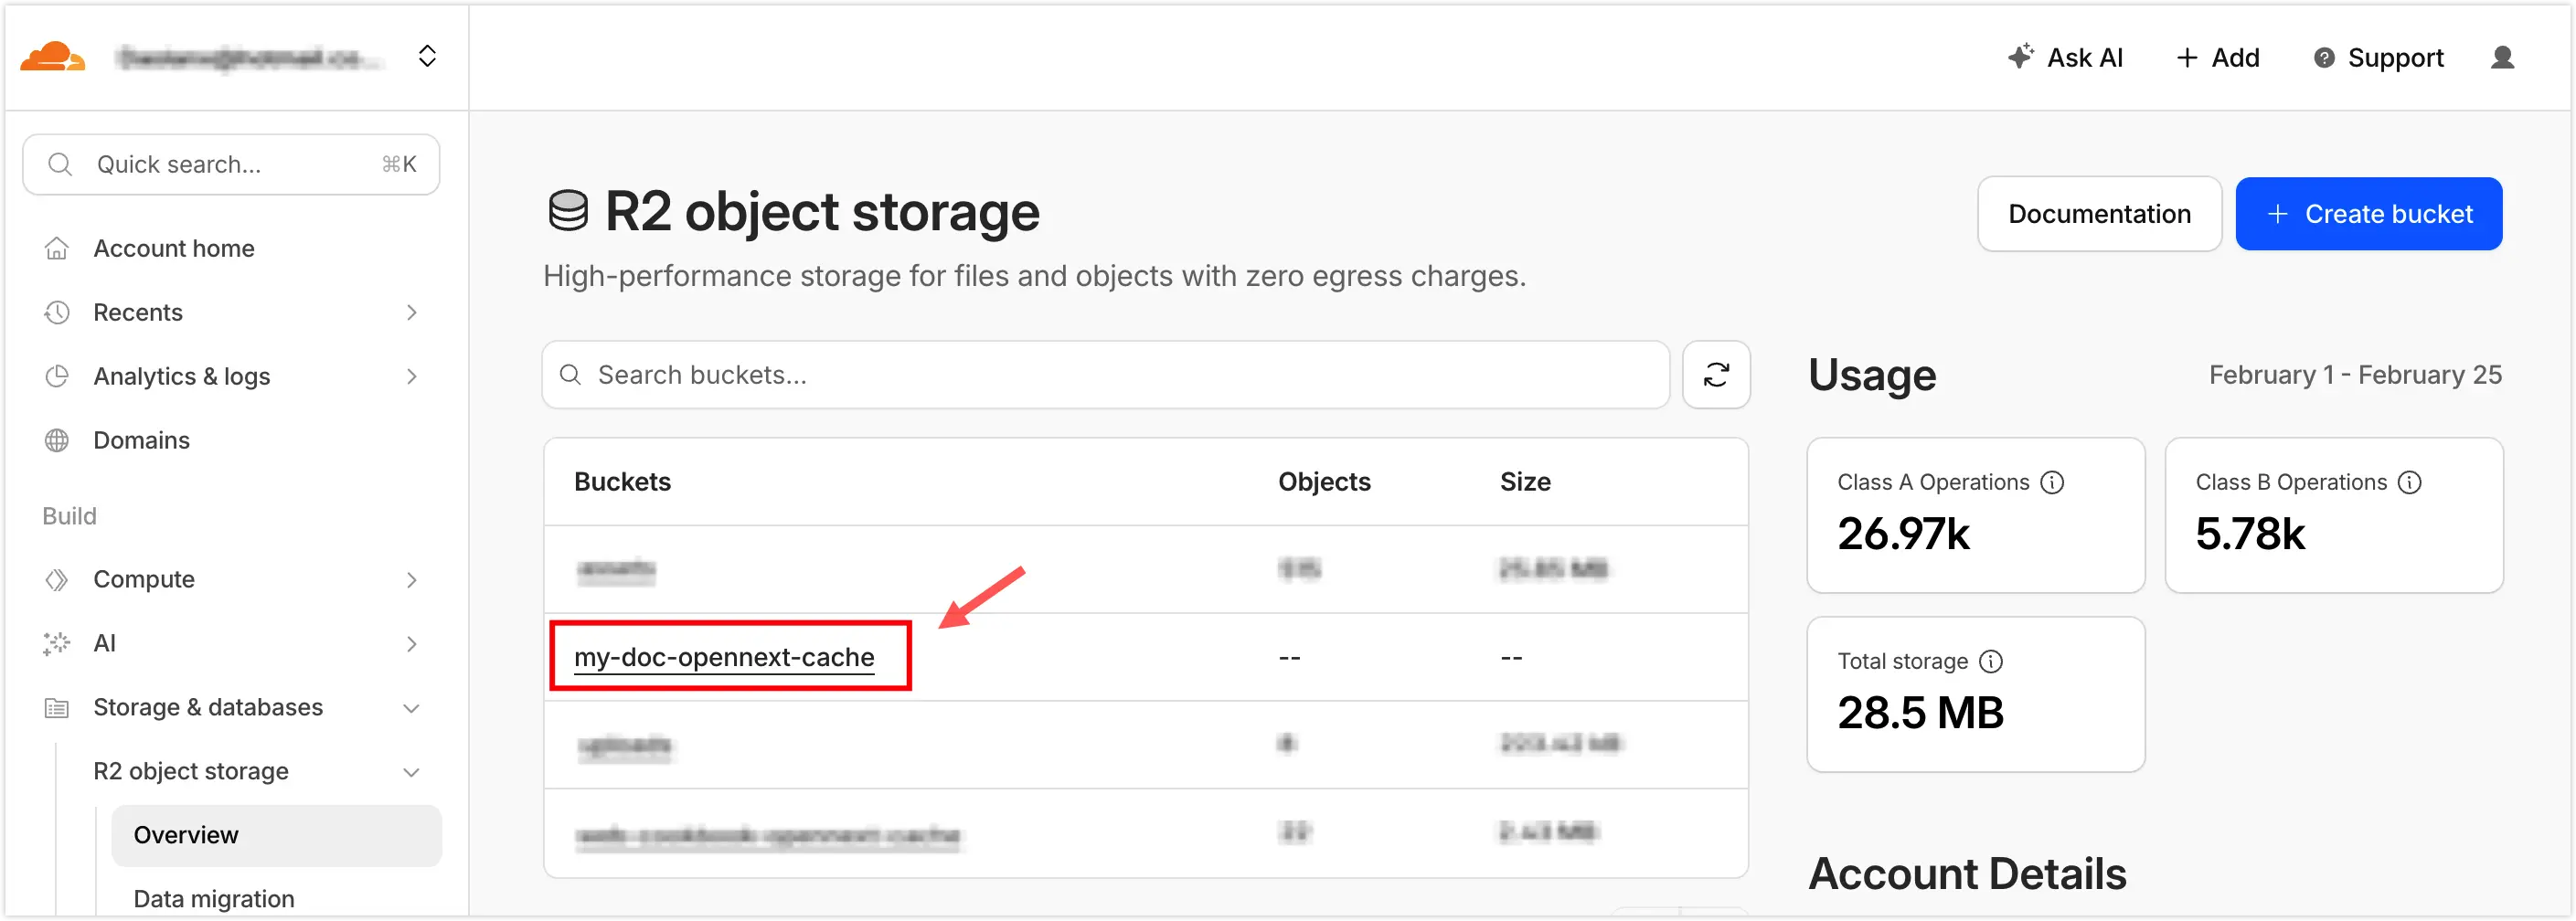Open the Support menu
This screenshot has height=921, width=2576.
[2378, 58]
